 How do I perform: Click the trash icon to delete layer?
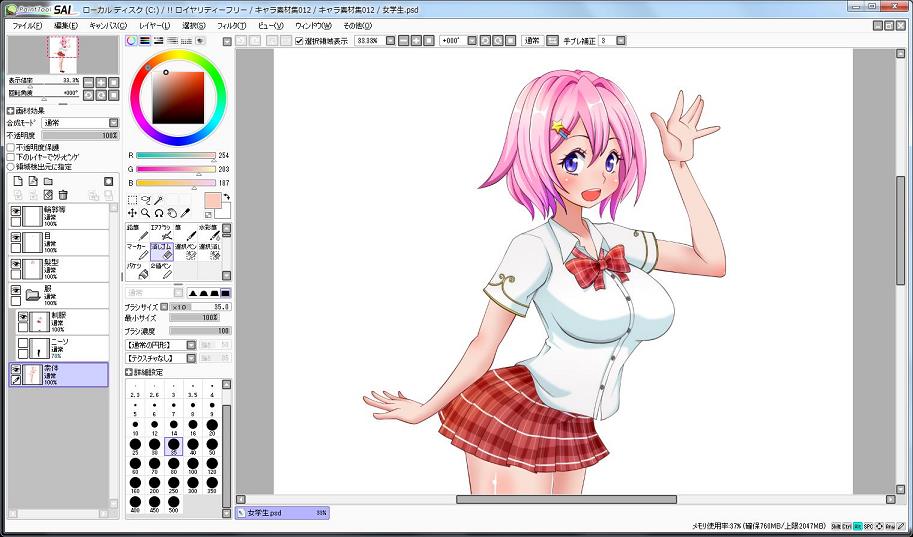(63, 195)
